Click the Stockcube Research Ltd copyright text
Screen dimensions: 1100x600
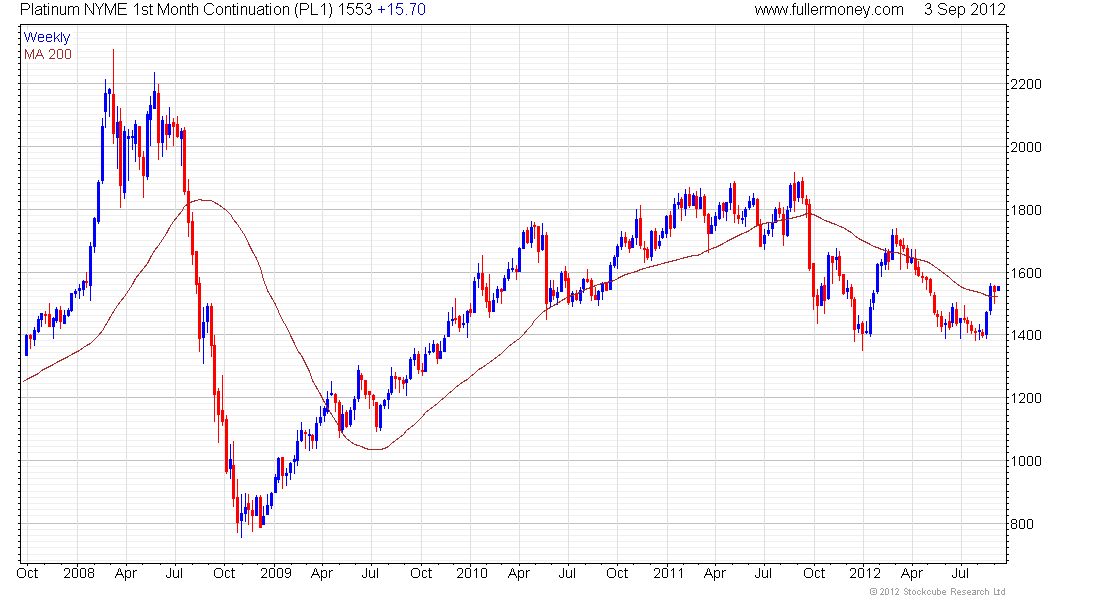(937, 592)
